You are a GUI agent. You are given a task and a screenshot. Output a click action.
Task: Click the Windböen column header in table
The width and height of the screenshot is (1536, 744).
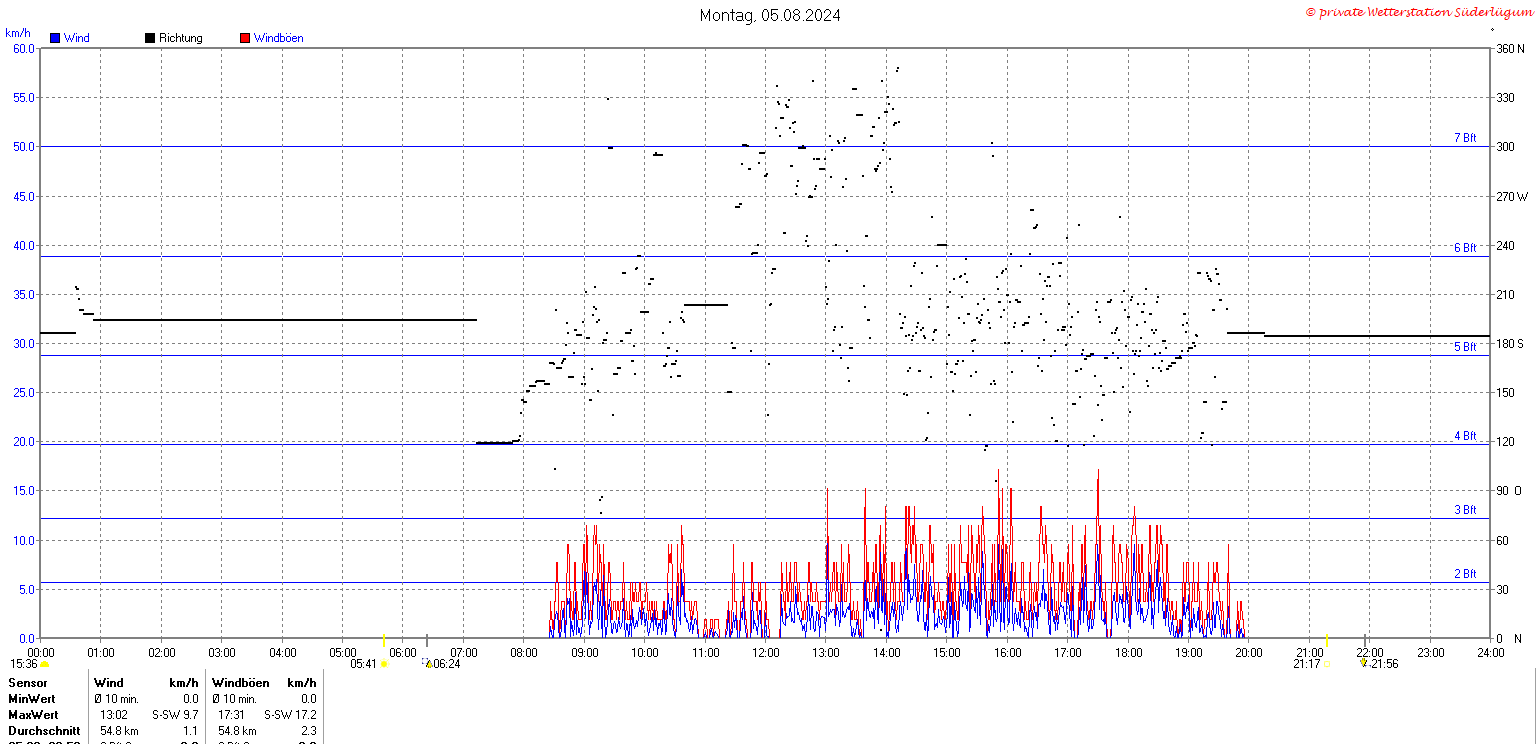coord(241,683)
